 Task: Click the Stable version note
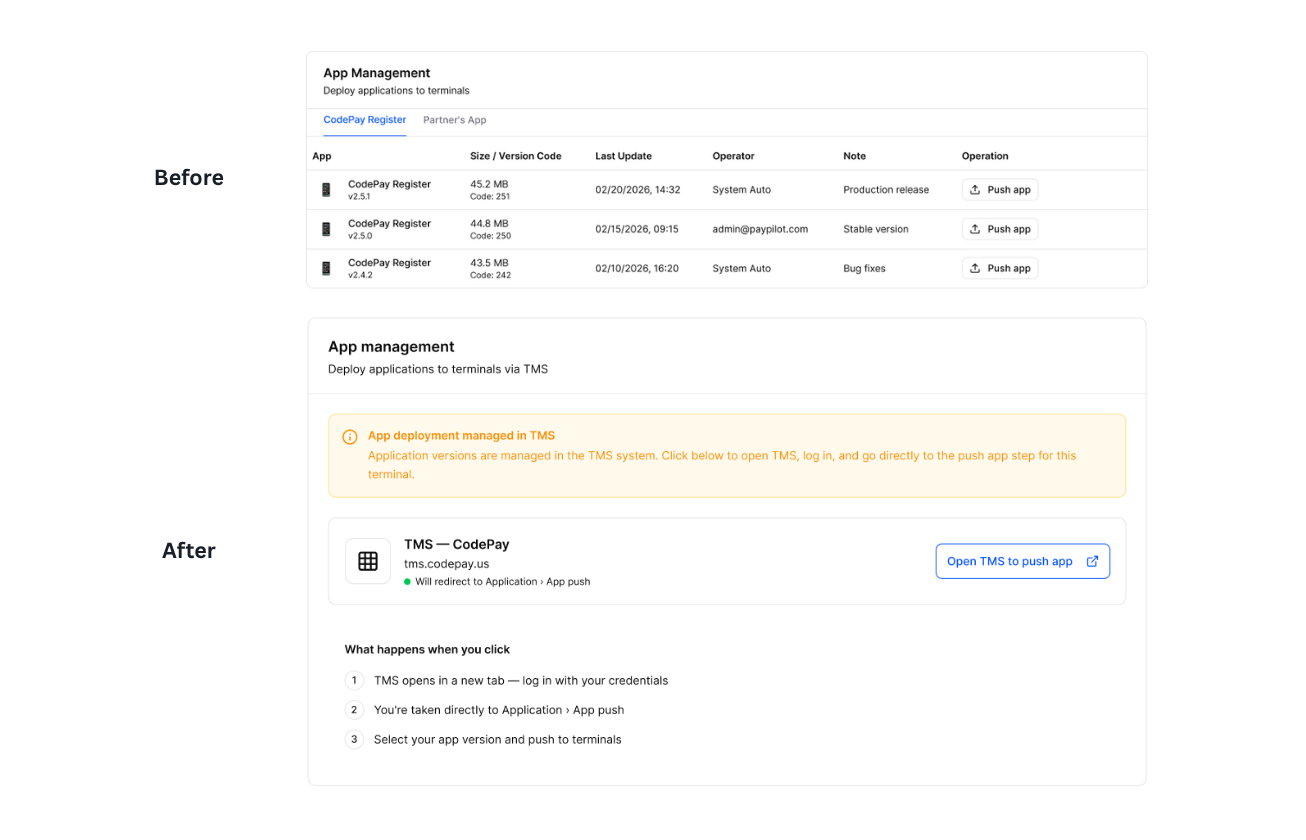(x=876, y=229)
